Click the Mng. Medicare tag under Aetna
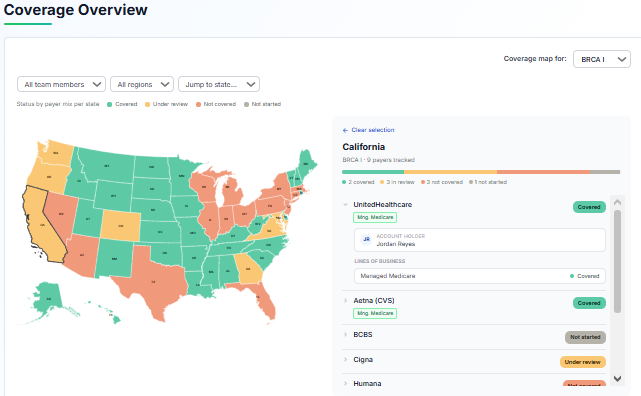The height and width of the screenshot is (396, 641). click(375, 313)
